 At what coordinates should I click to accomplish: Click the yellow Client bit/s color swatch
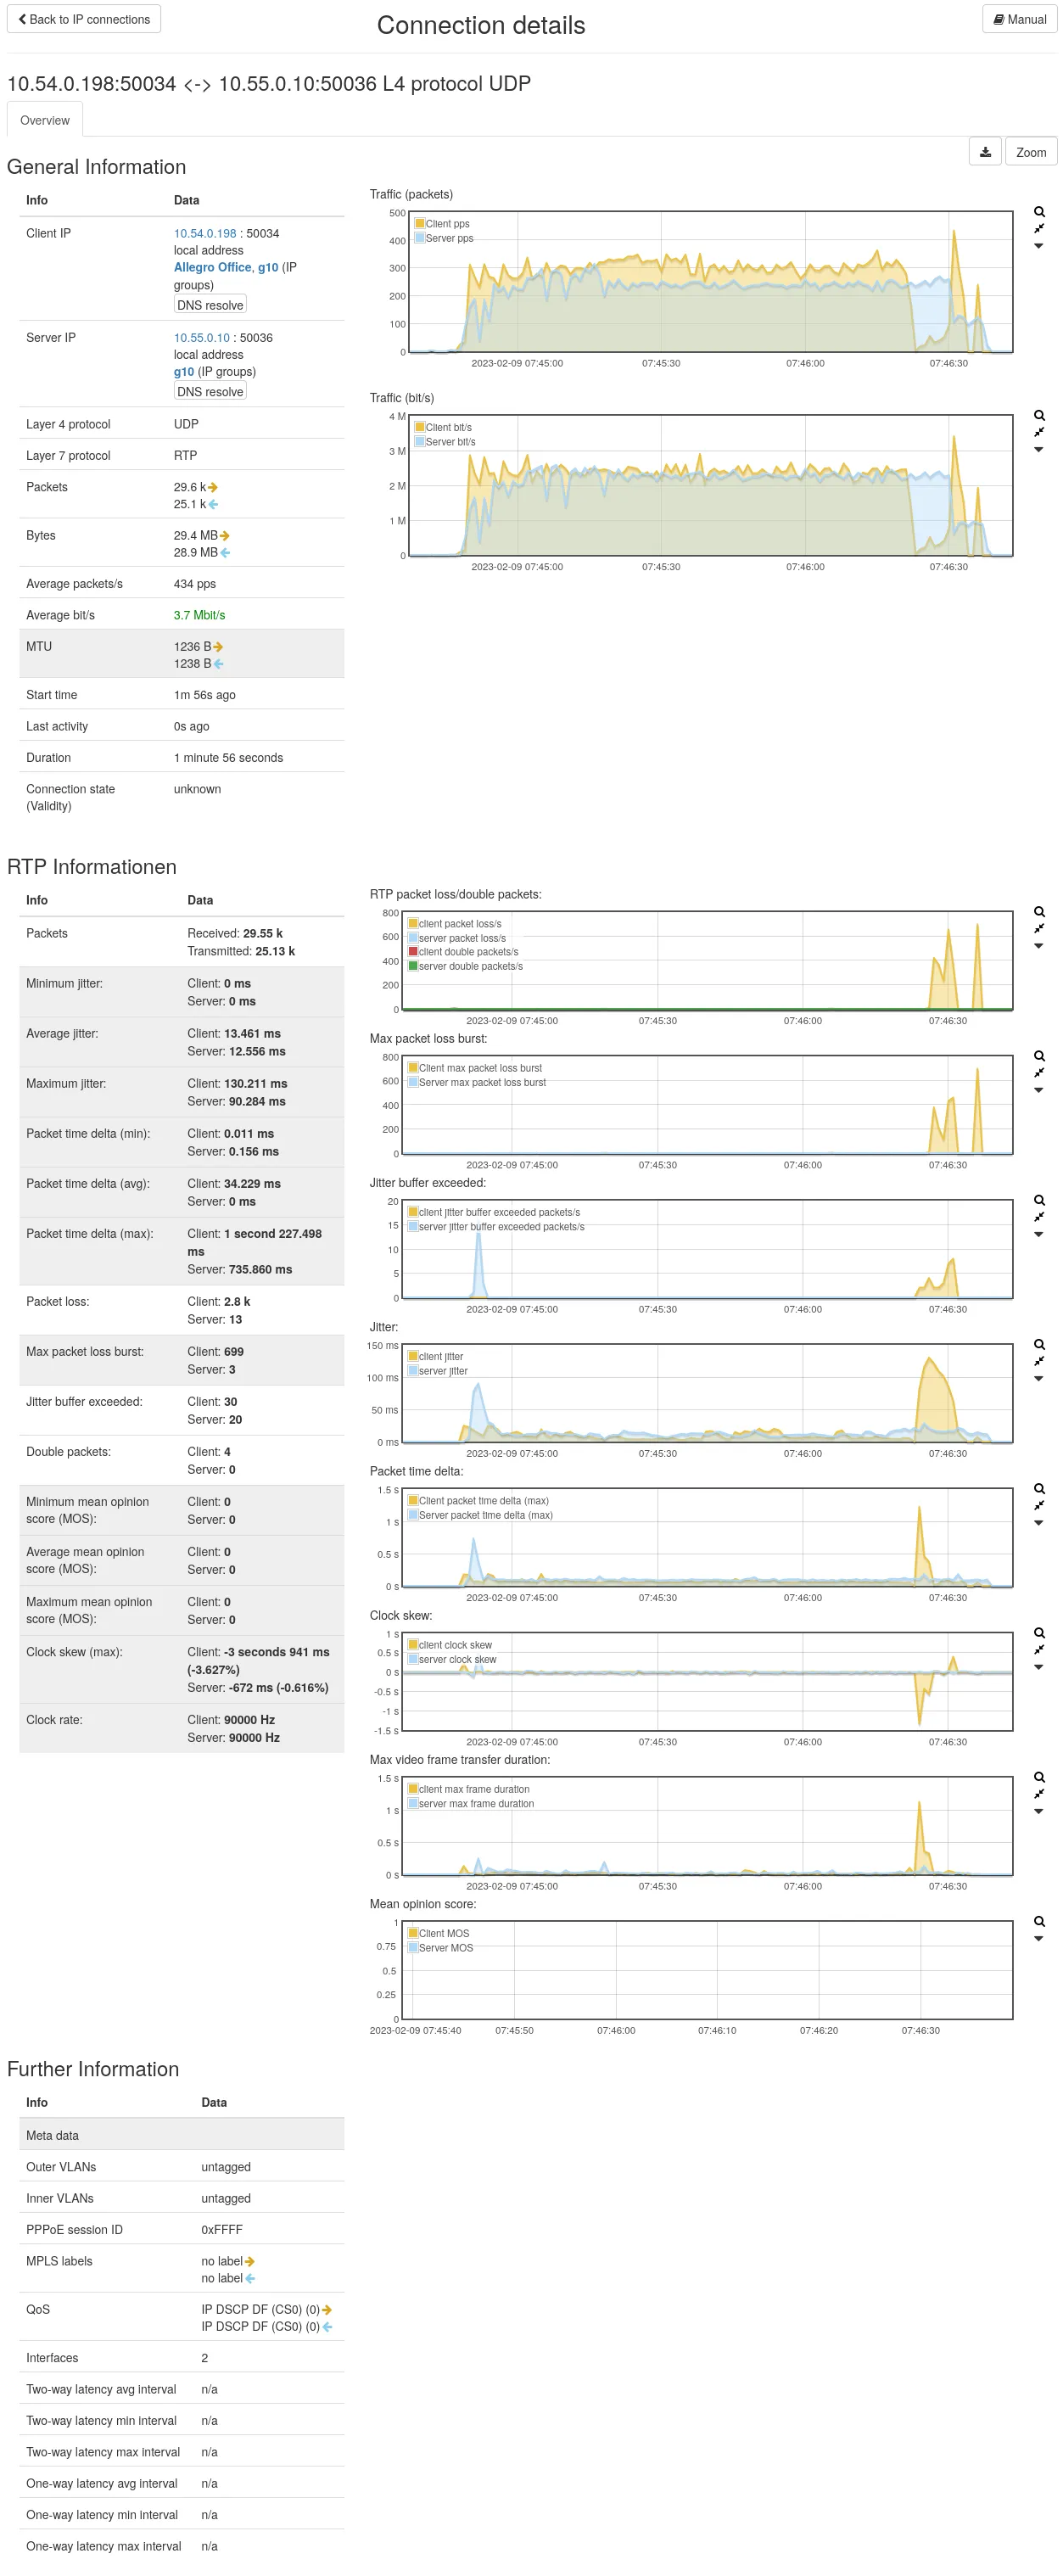click(420, 427)
